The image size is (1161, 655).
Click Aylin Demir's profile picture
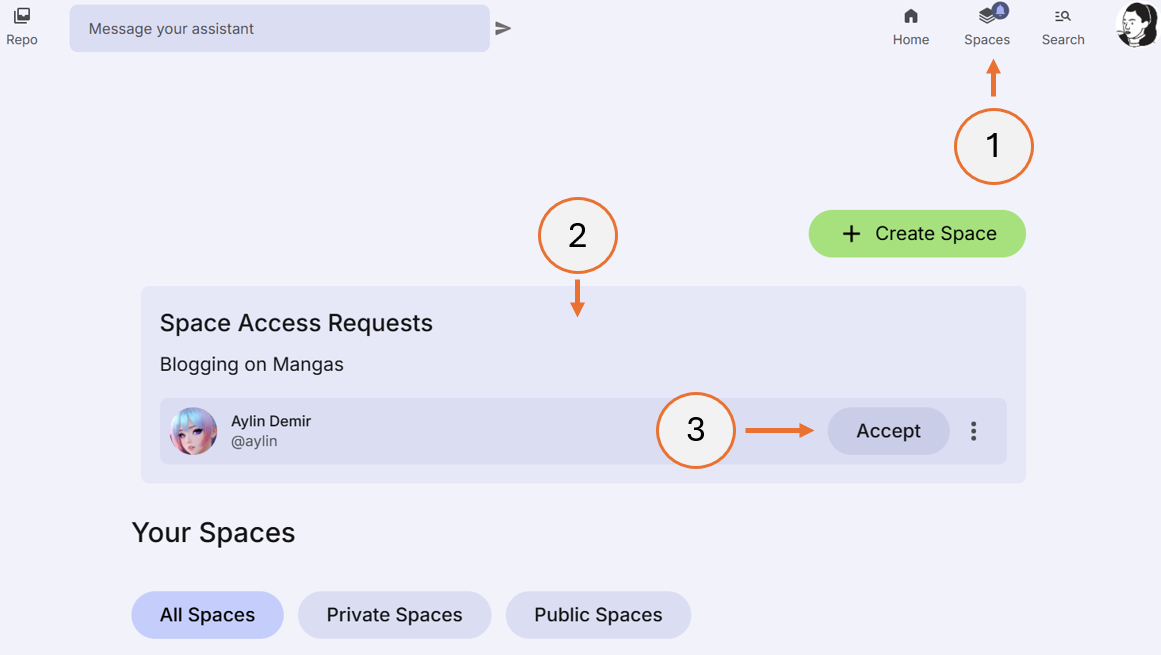point(193,431)
